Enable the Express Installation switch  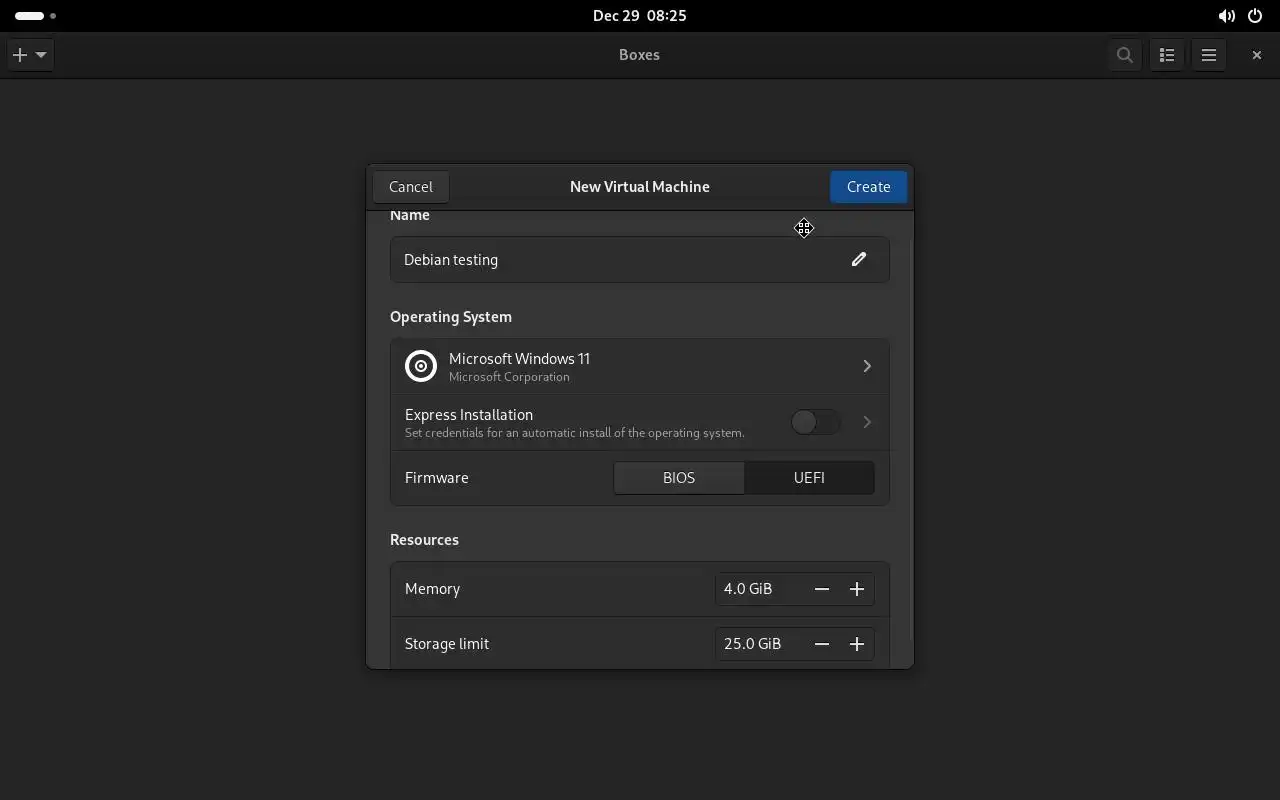[x=815, y=422]
